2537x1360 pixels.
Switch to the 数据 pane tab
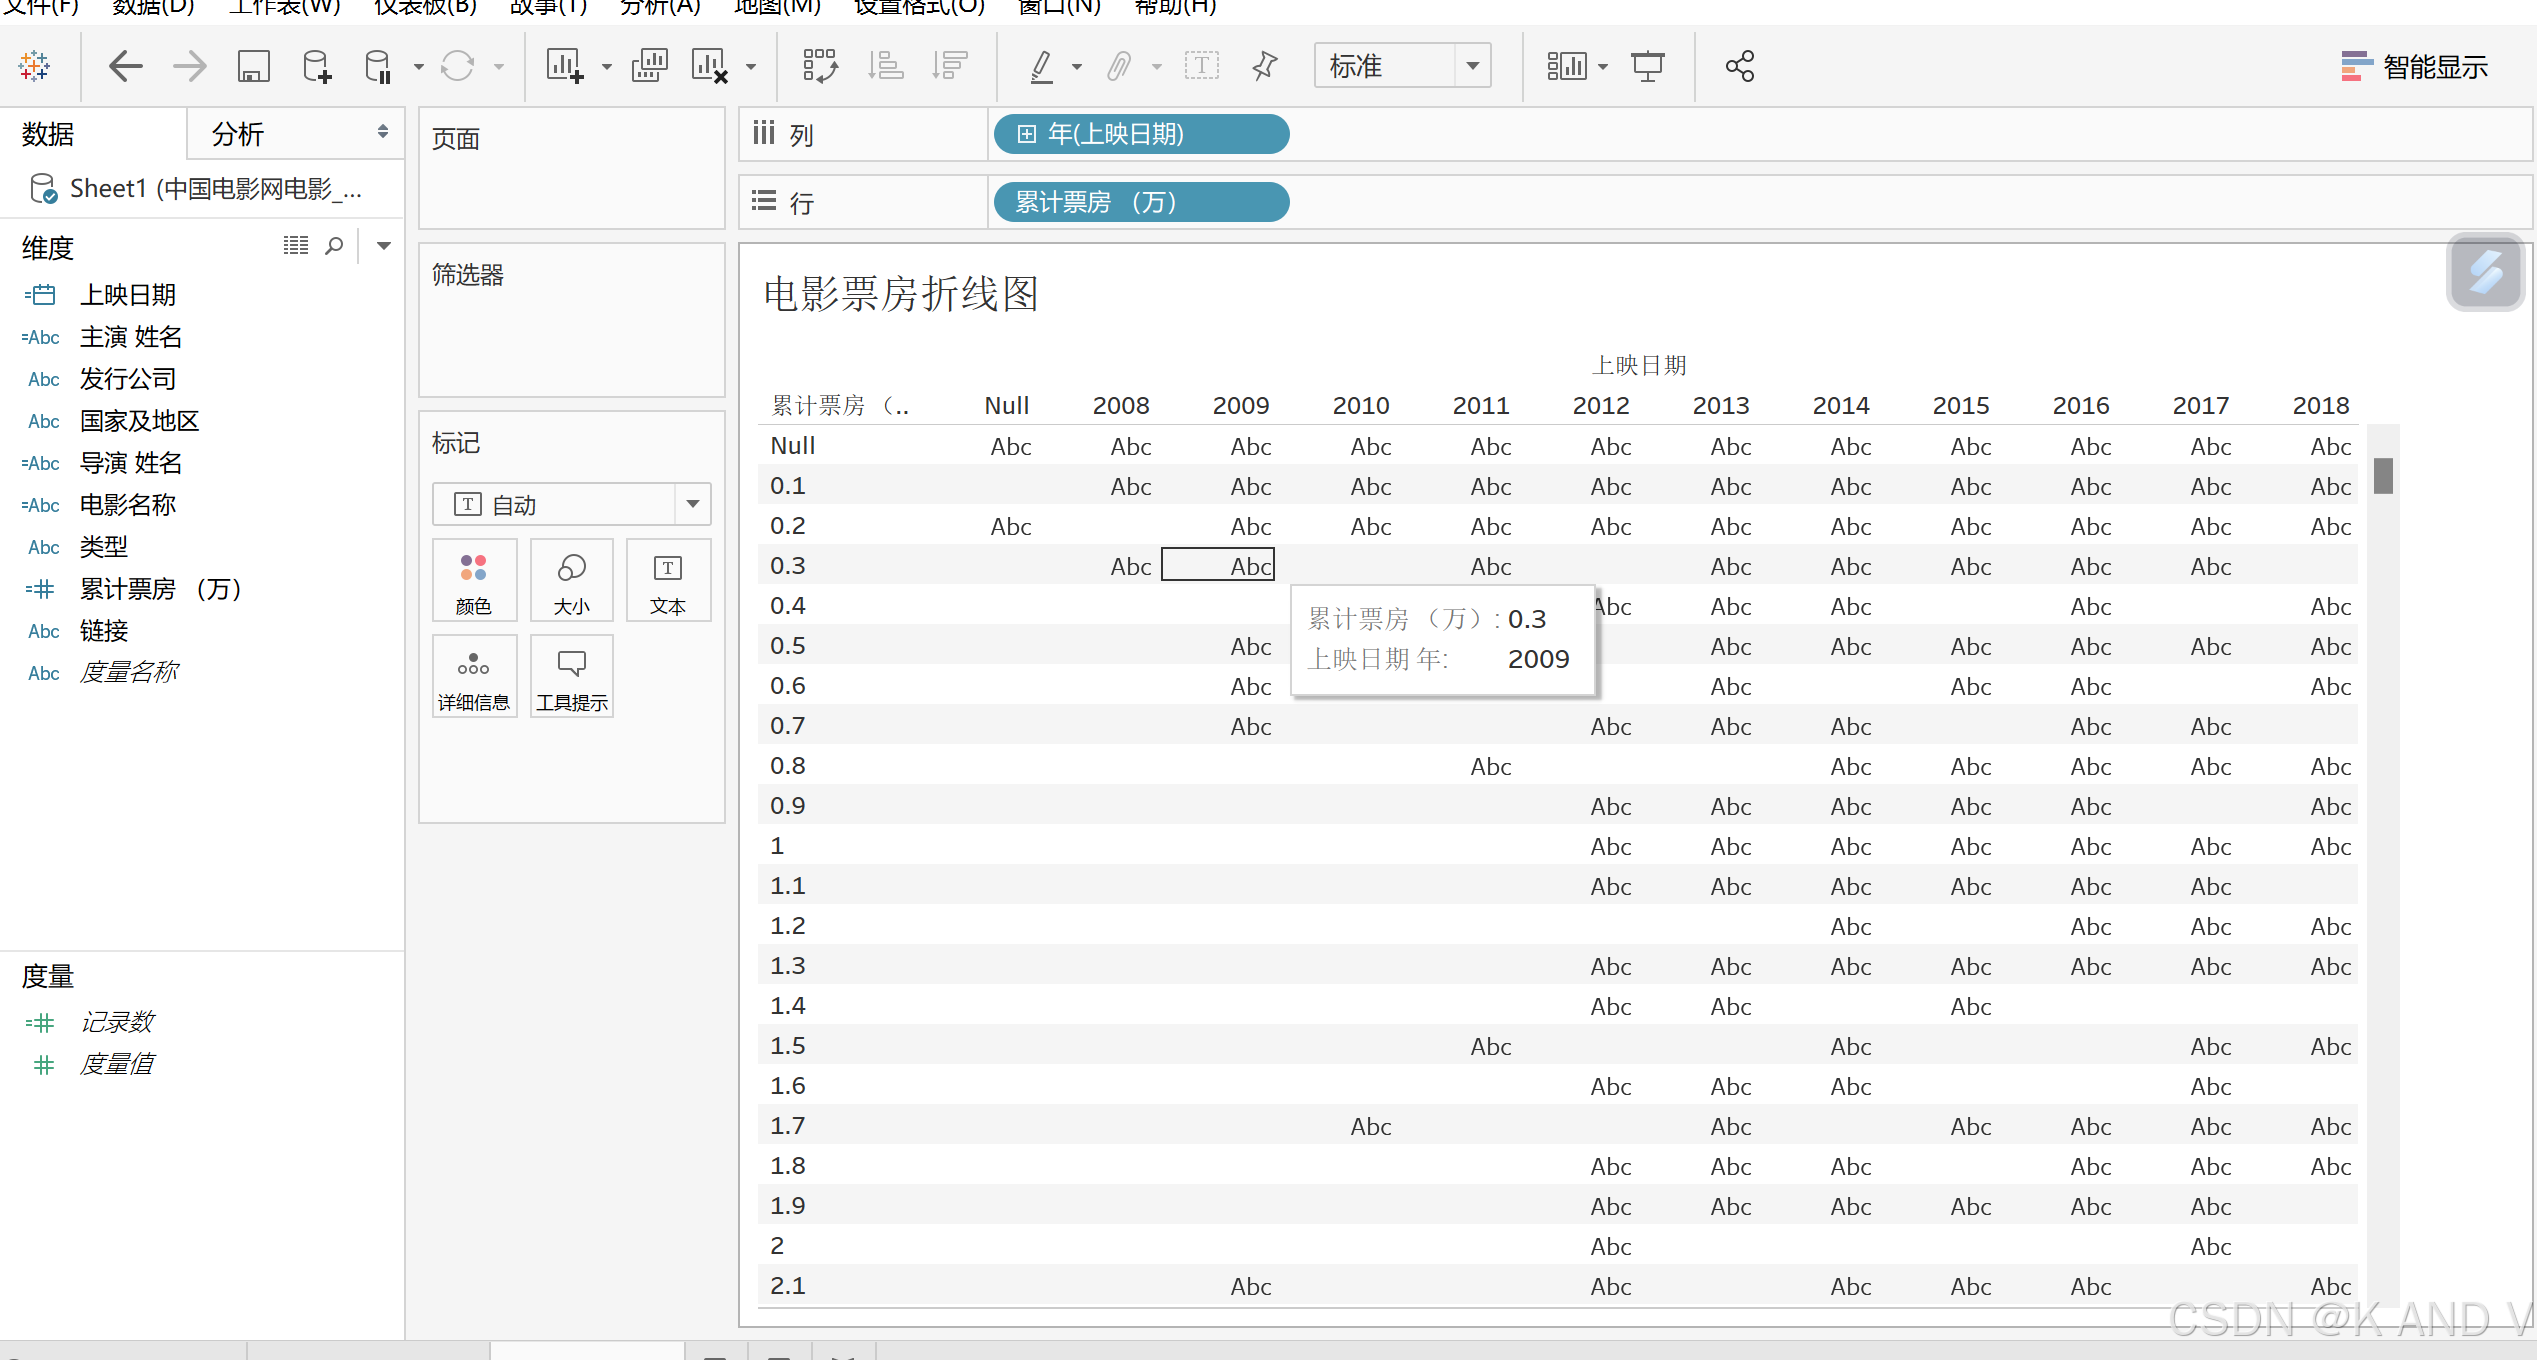coord(48,134)
